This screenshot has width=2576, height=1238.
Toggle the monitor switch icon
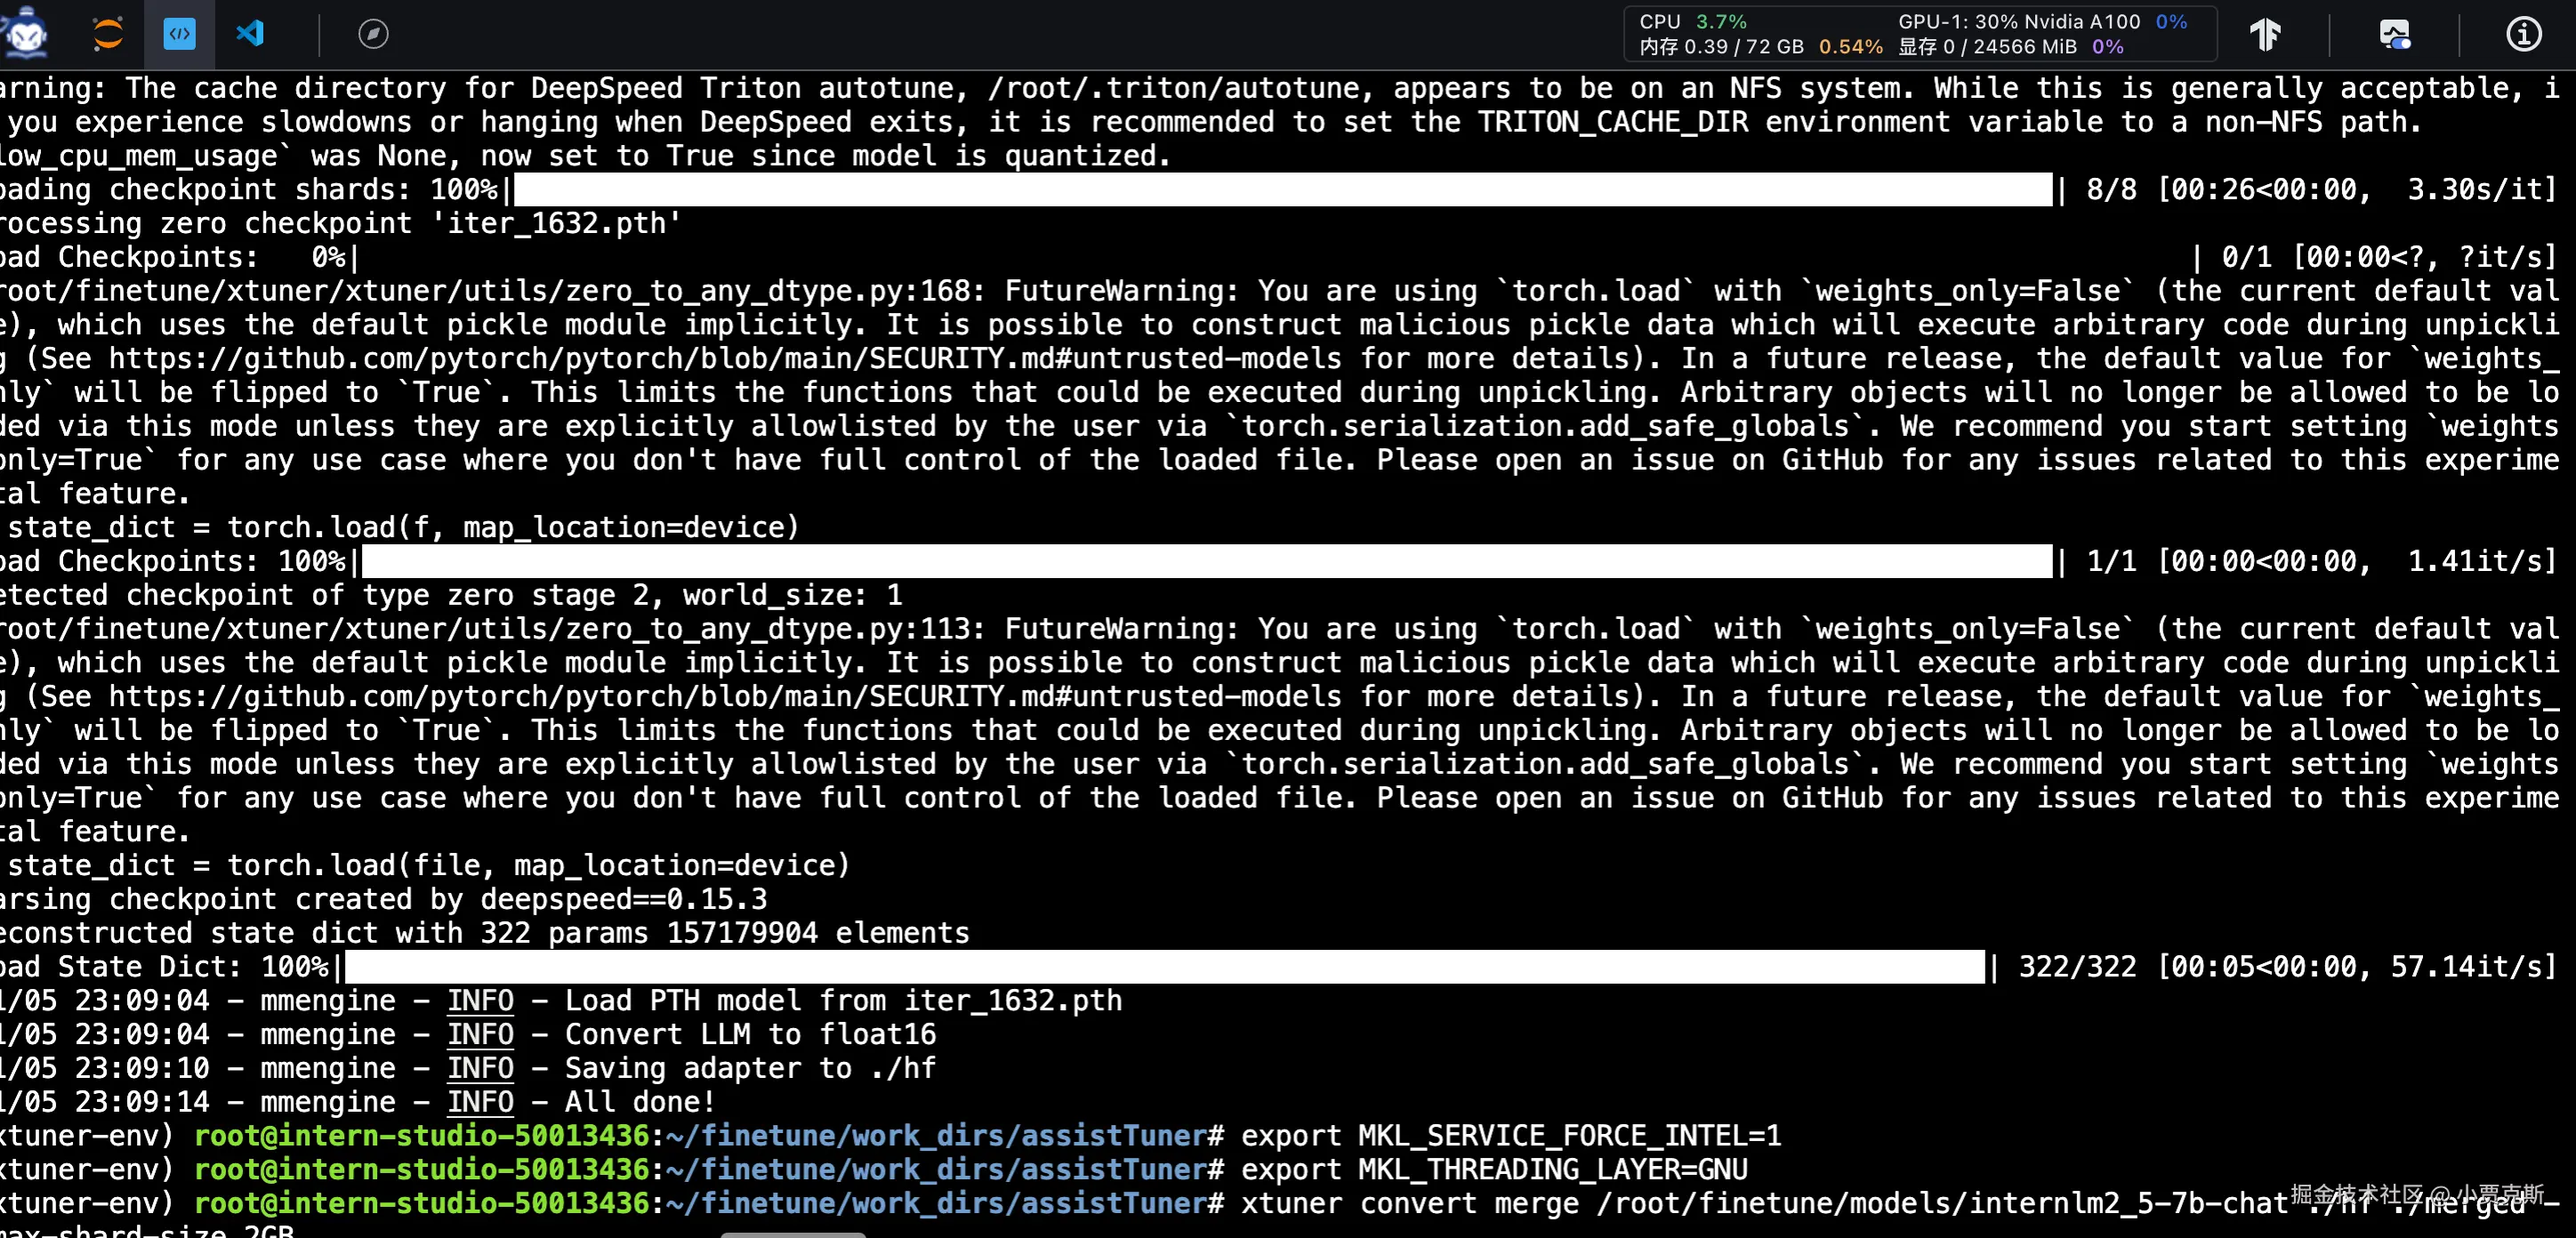pos(2394,34)
